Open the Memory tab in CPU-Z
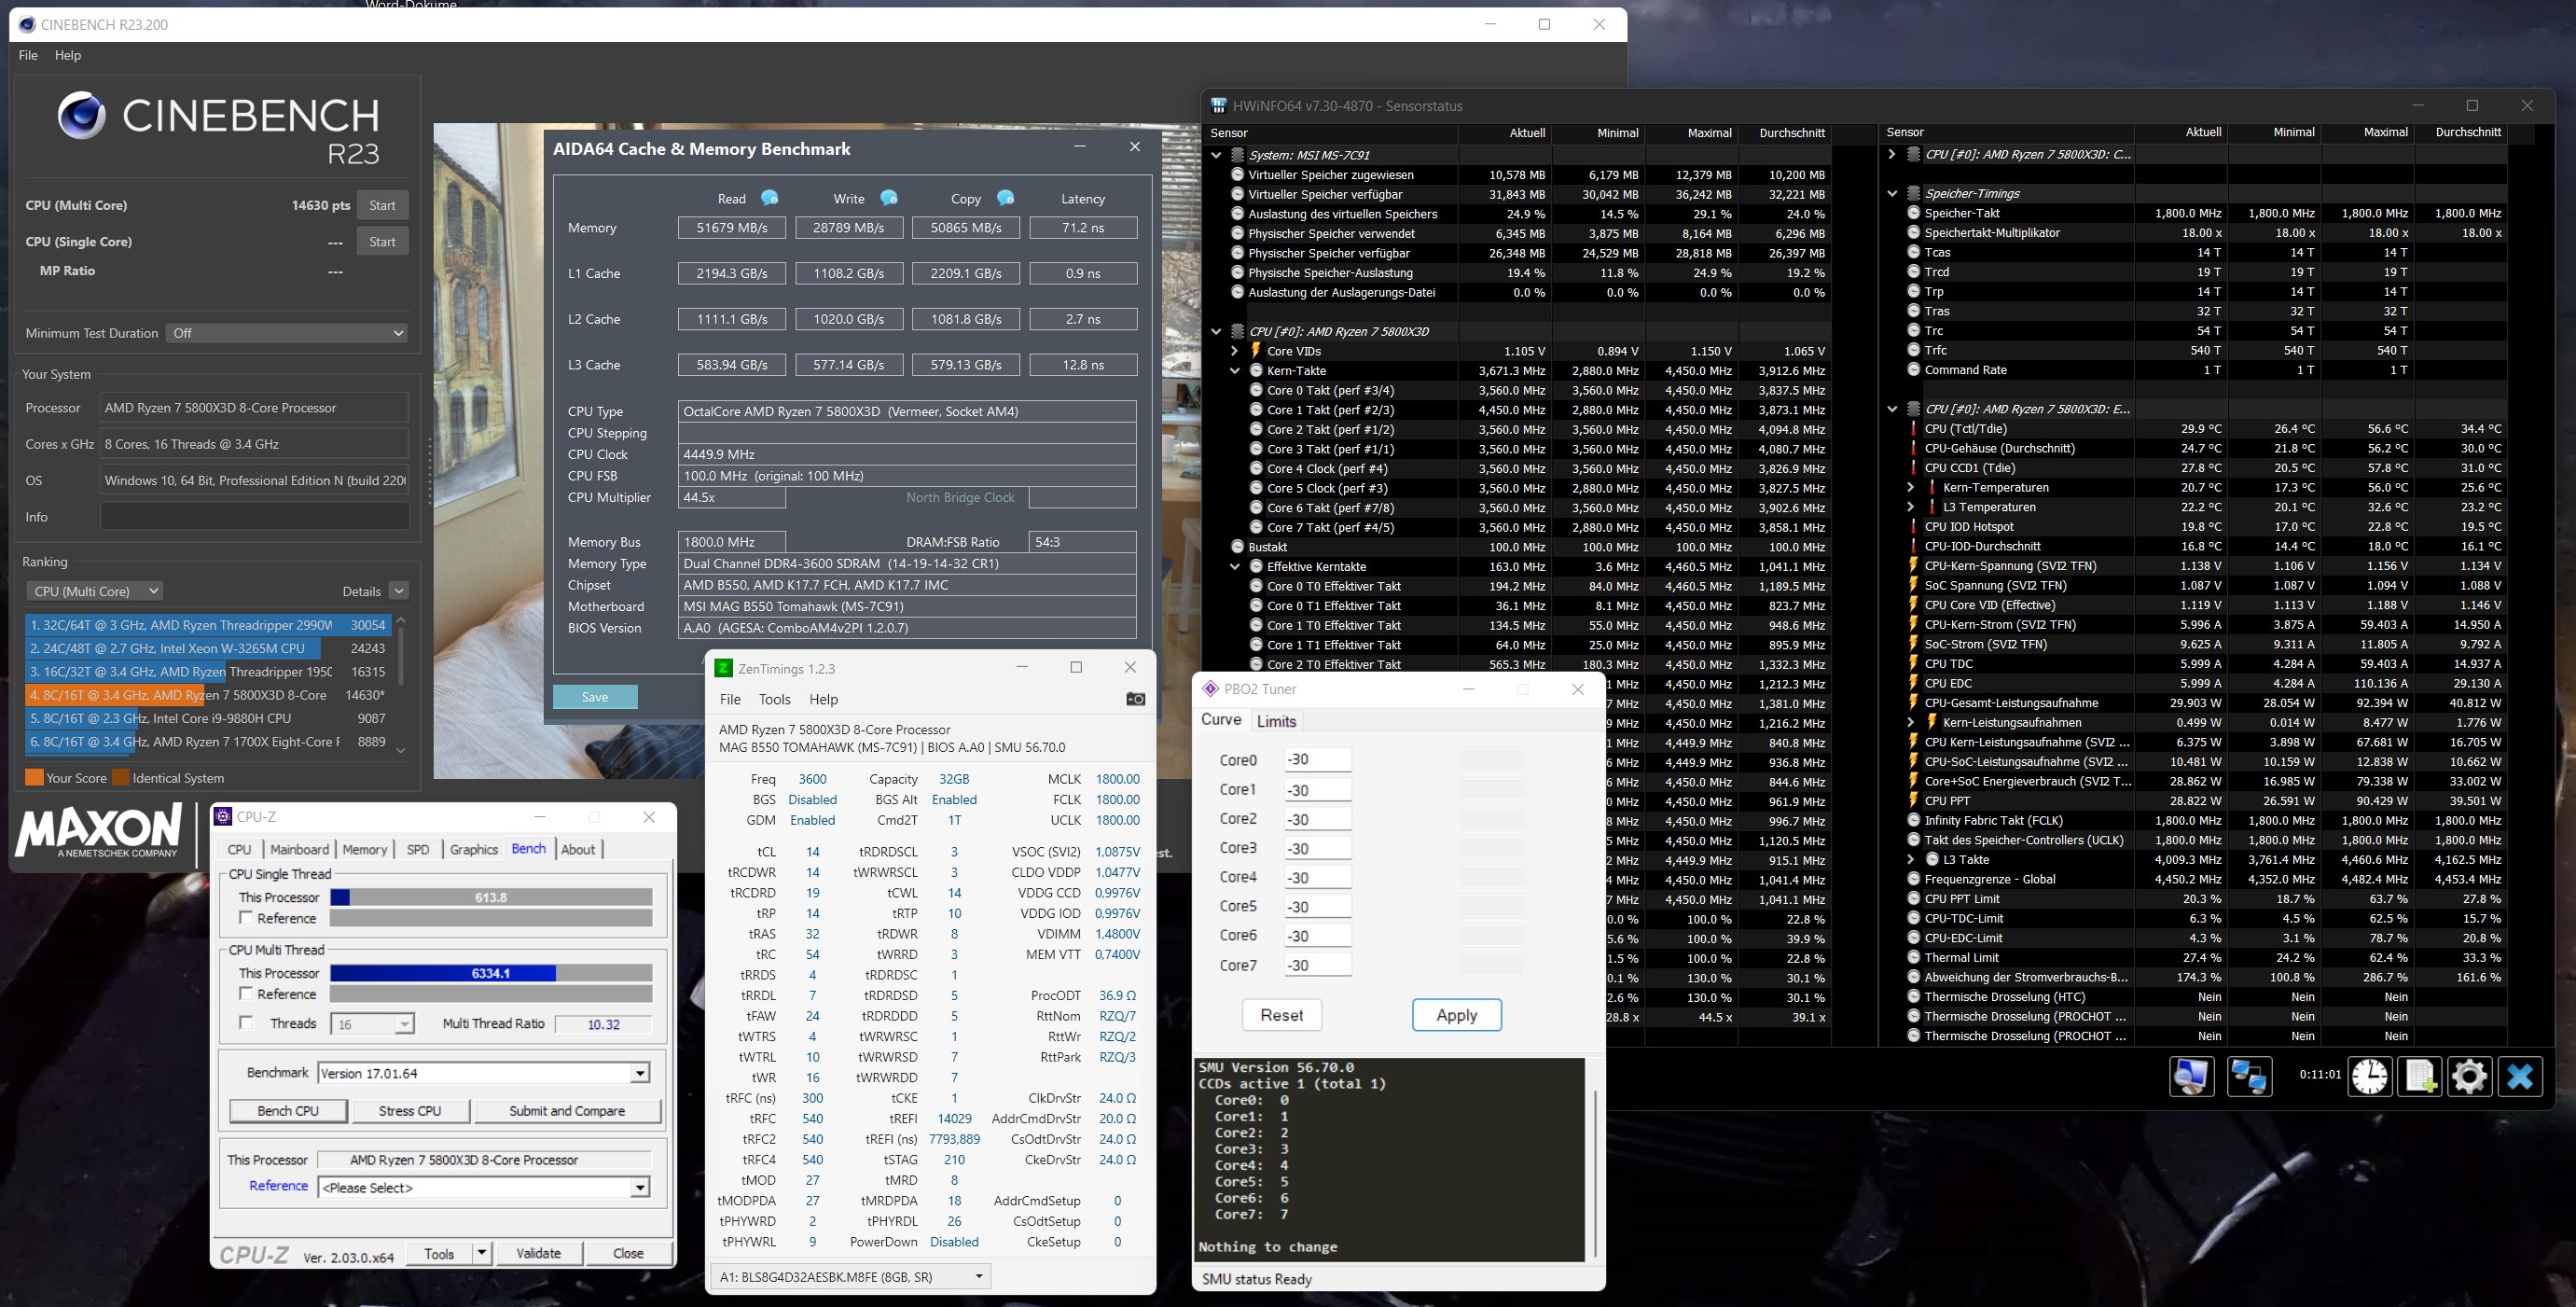Image resolution: width=2576 pixels, height=1307 pixels. coord(364,849)
